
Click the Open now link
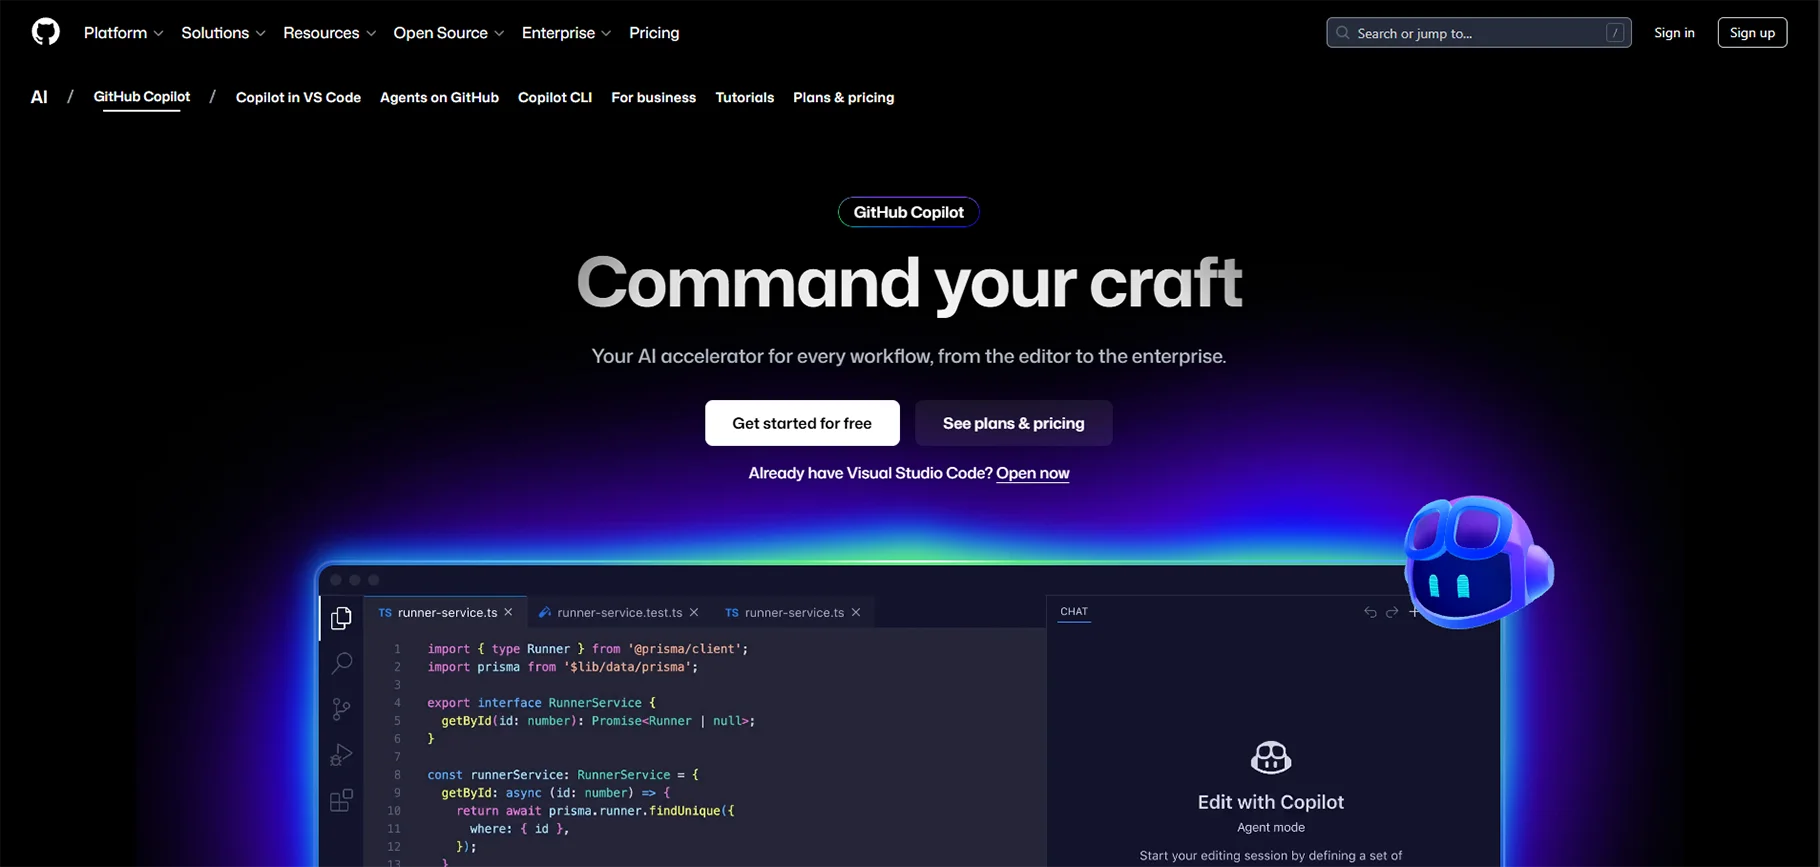tap(1033, 473)
